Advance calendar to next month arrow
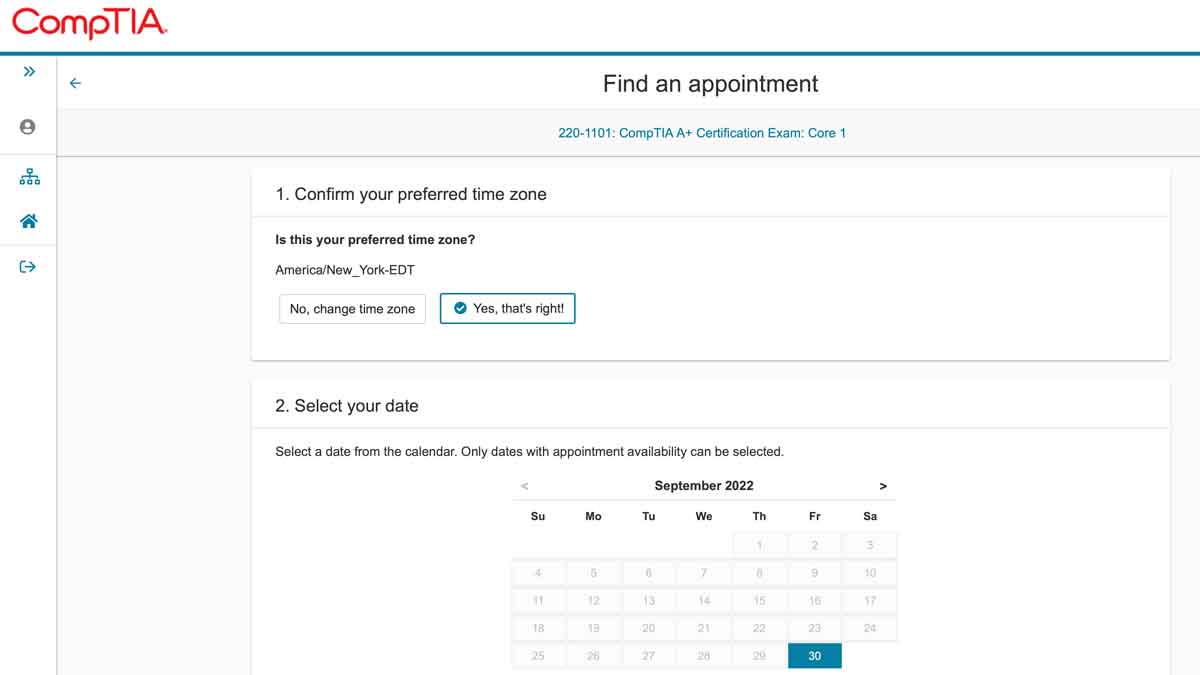This screenshot has width=1200, height=675. 883,486
